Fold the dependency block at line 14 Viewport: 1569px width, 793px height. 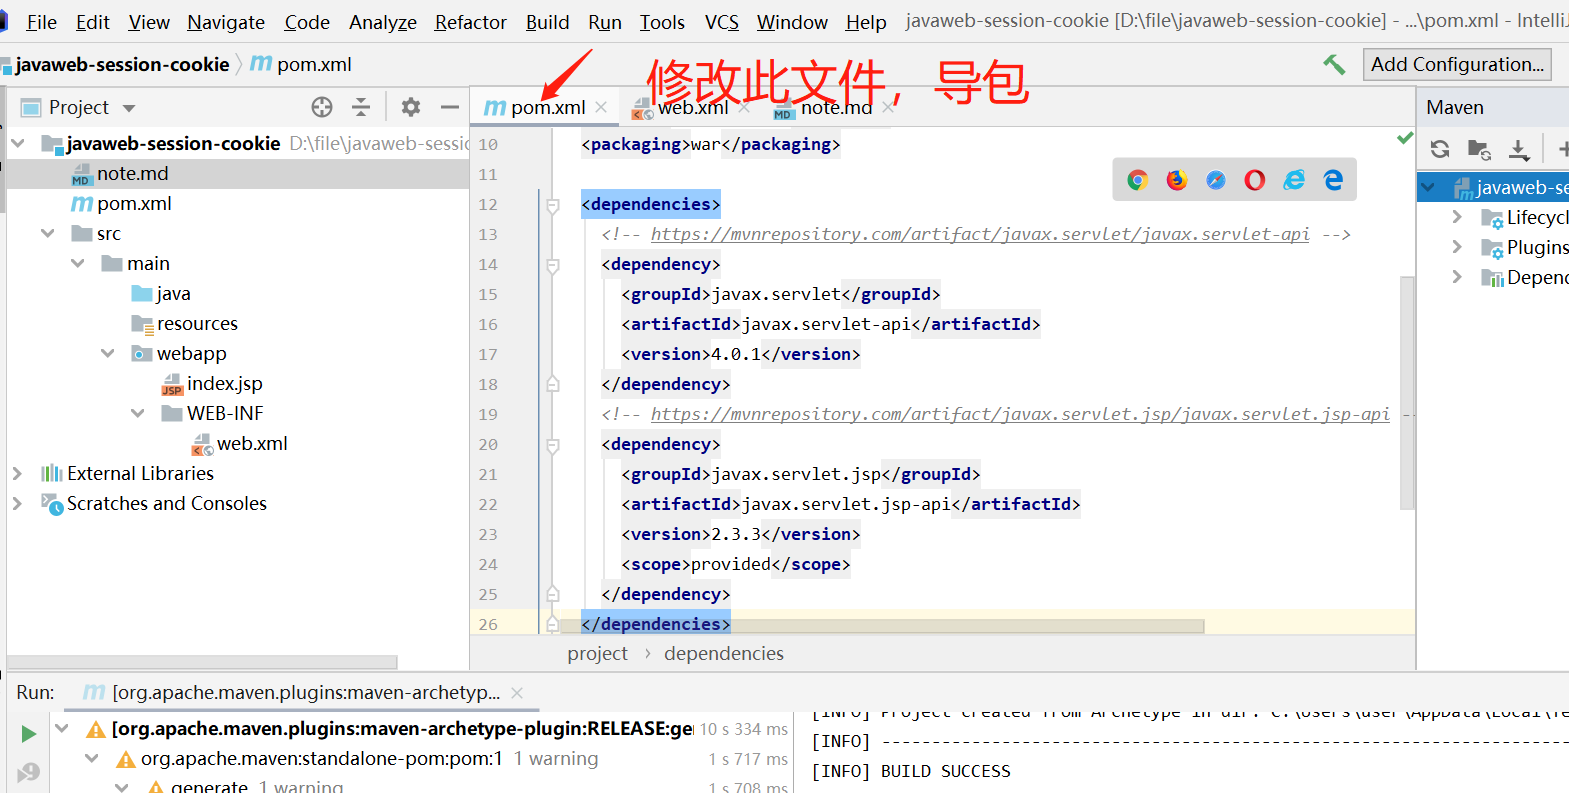click(552, 265)
